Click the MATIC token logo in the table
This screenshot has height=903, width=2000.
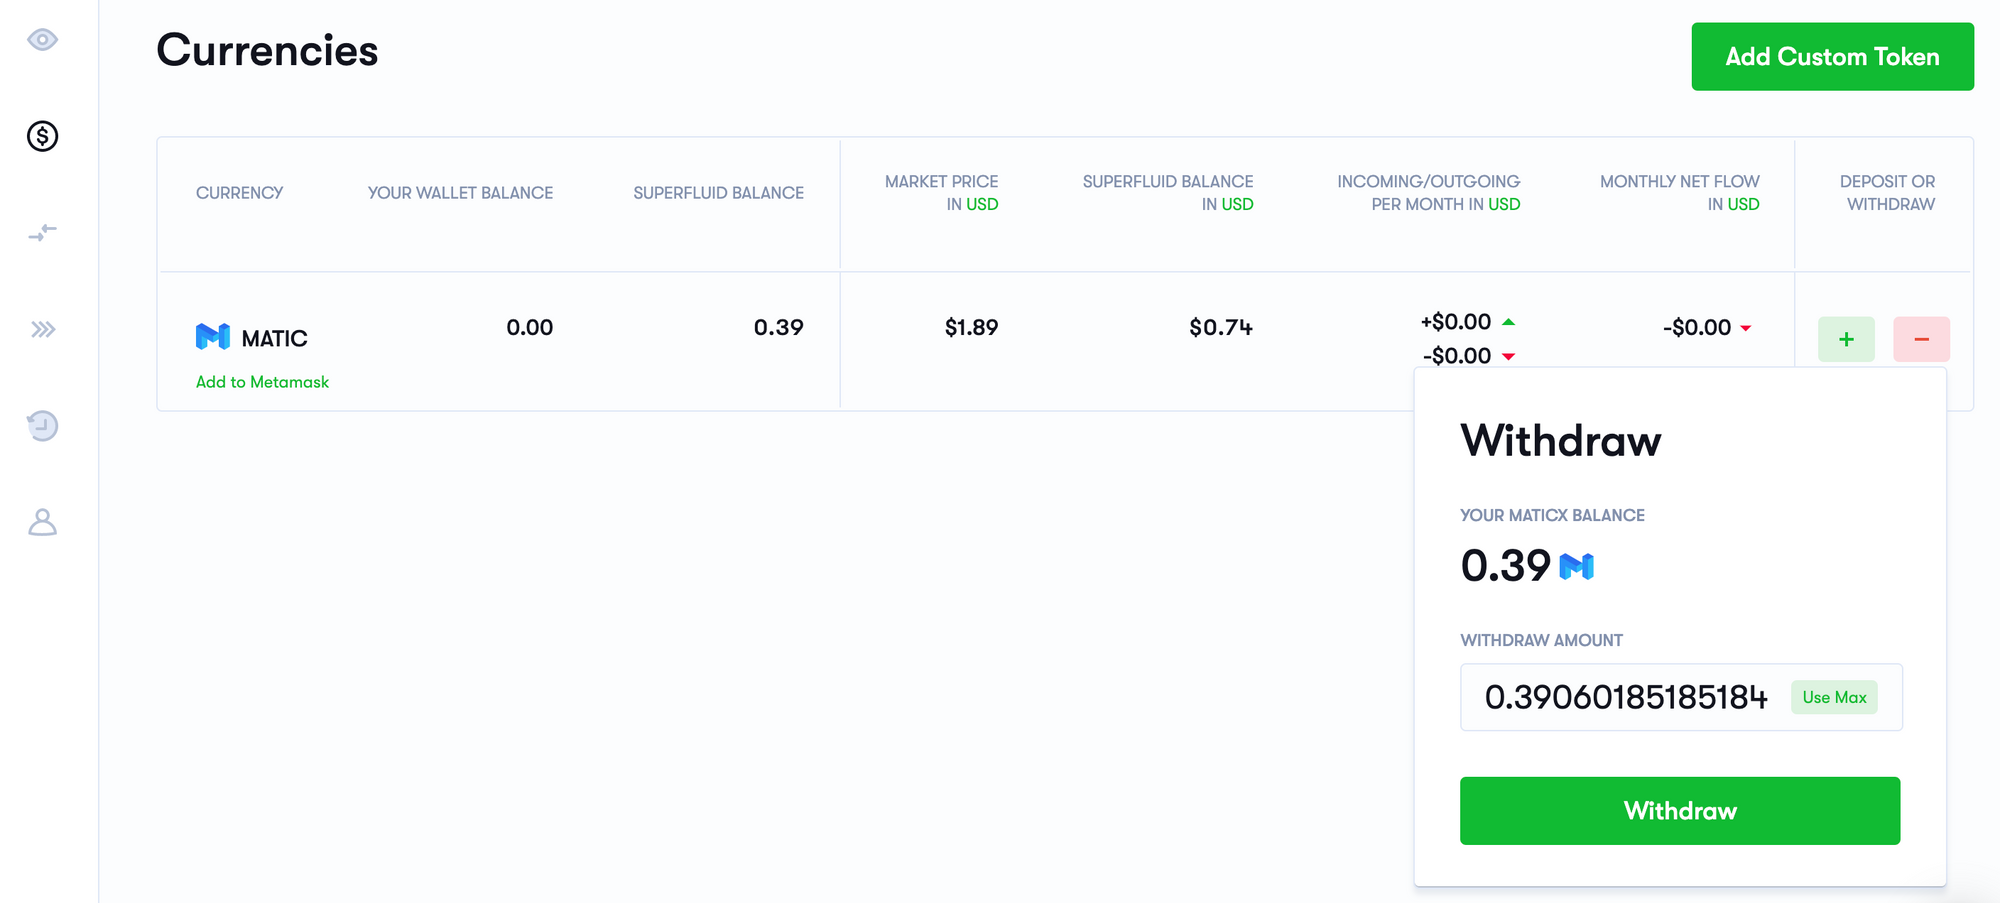coord(213,337)
